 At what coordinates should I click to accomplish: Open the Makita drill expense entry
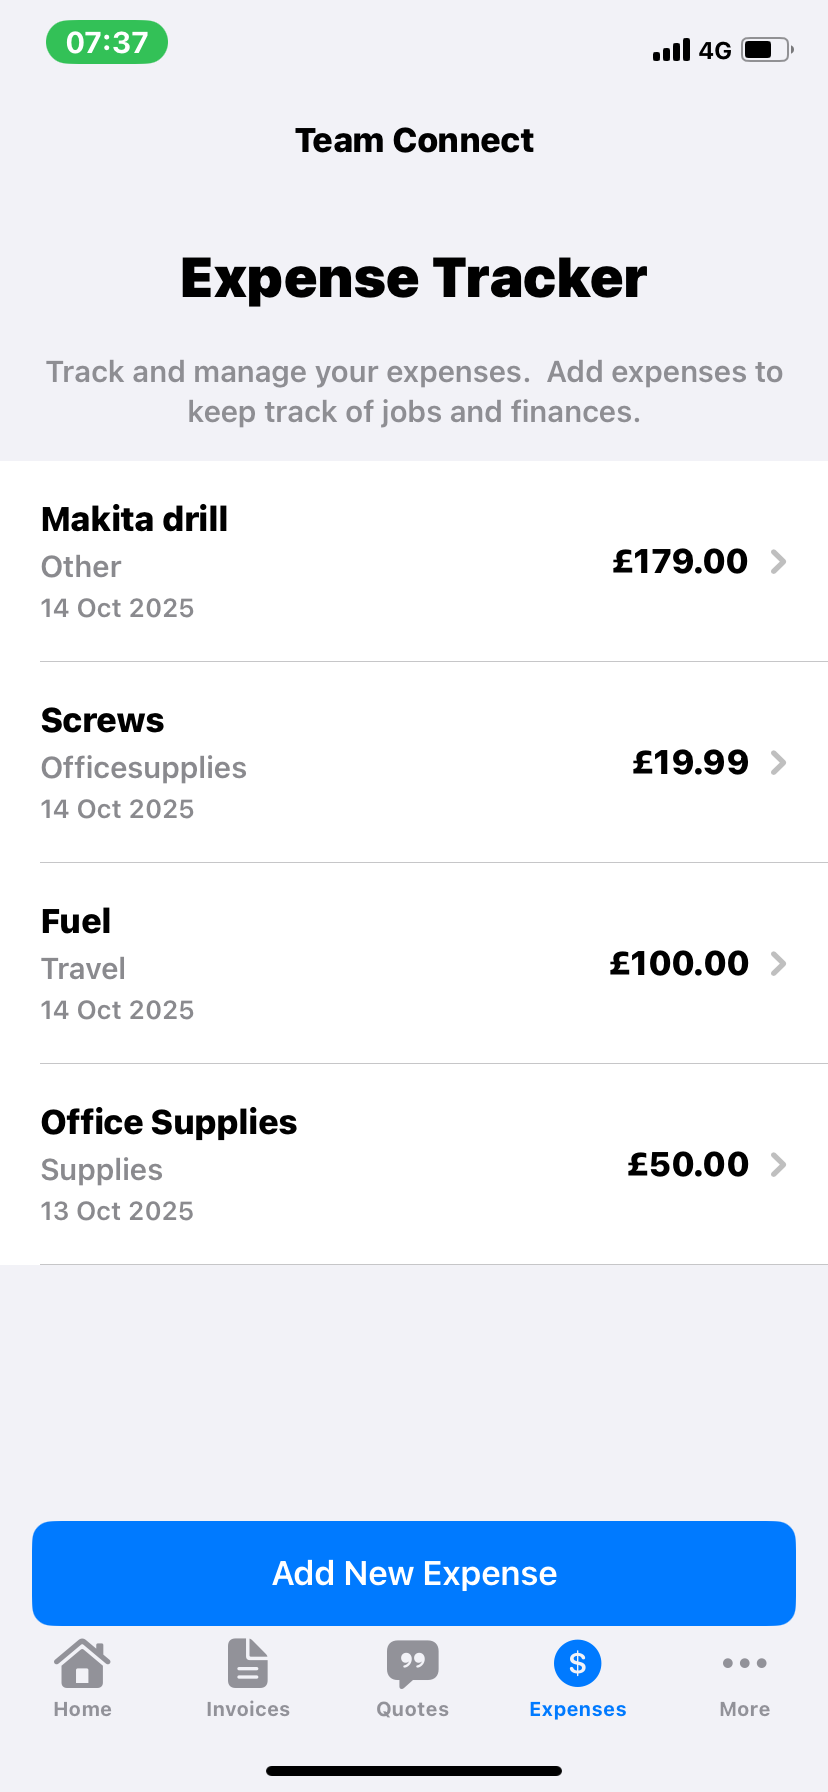click(134, 520)
